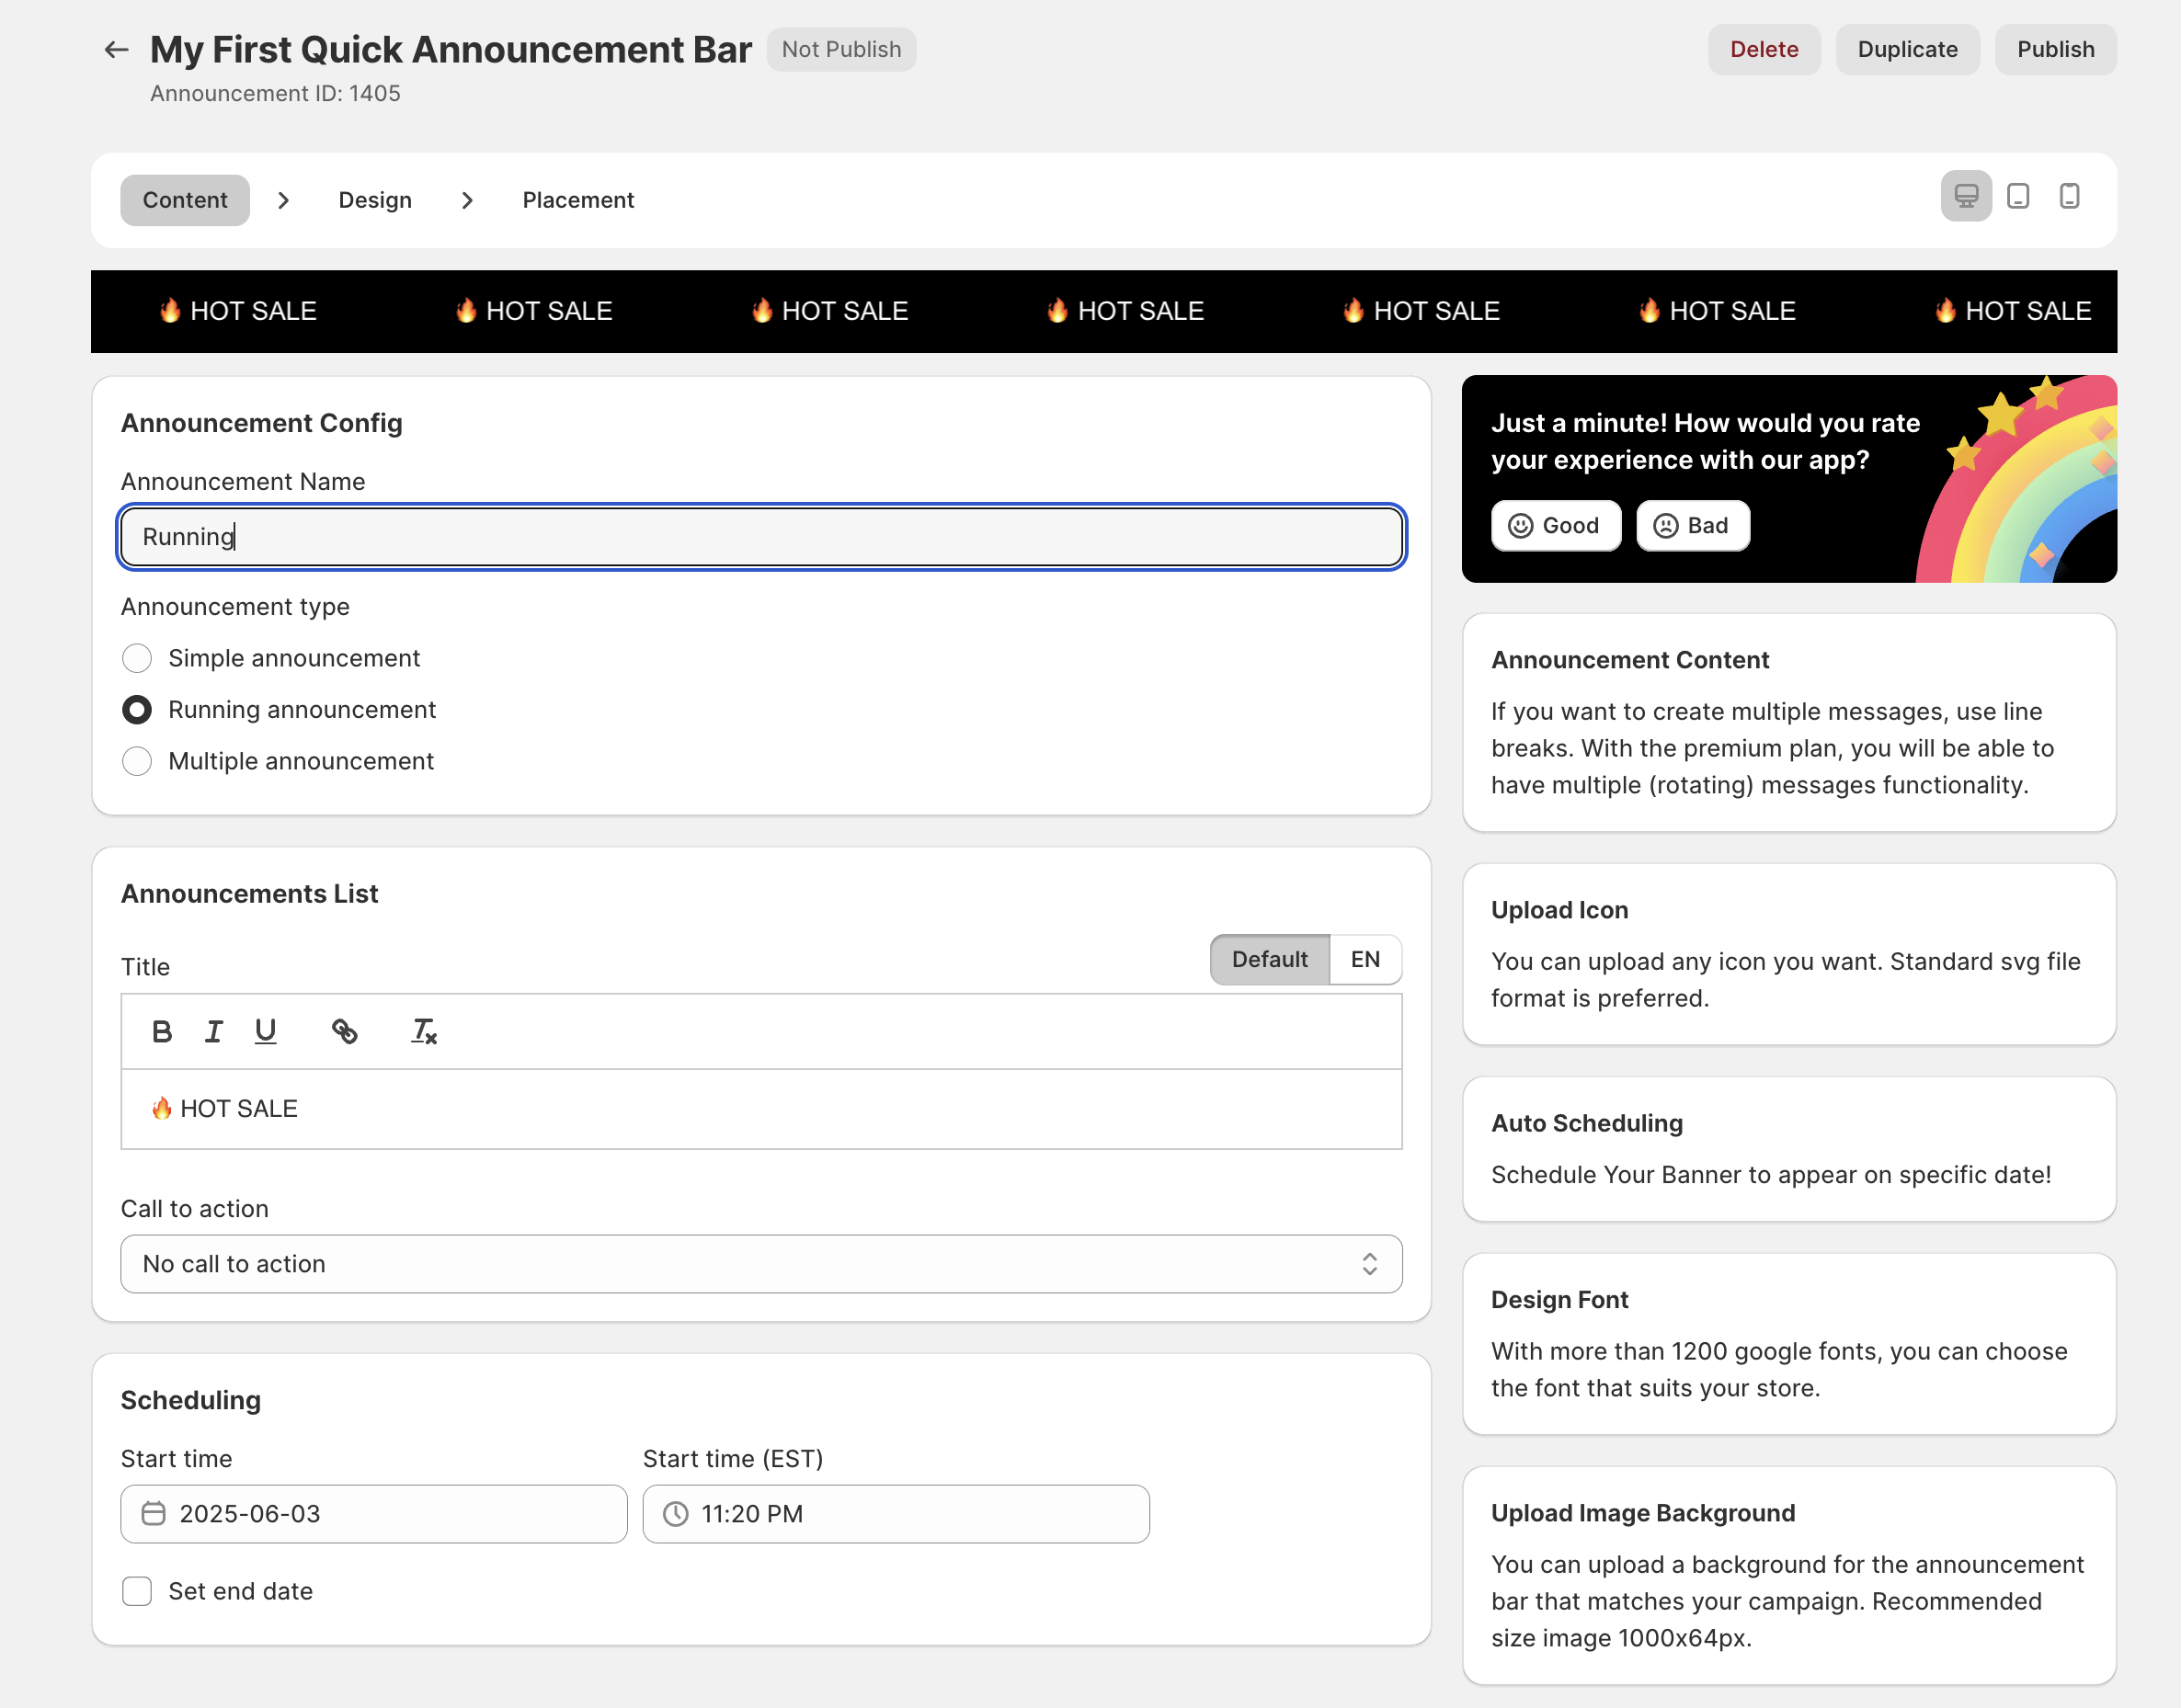Click the Design Font card heading
2181x1708 pixels.
(x=1559, y=1300)
